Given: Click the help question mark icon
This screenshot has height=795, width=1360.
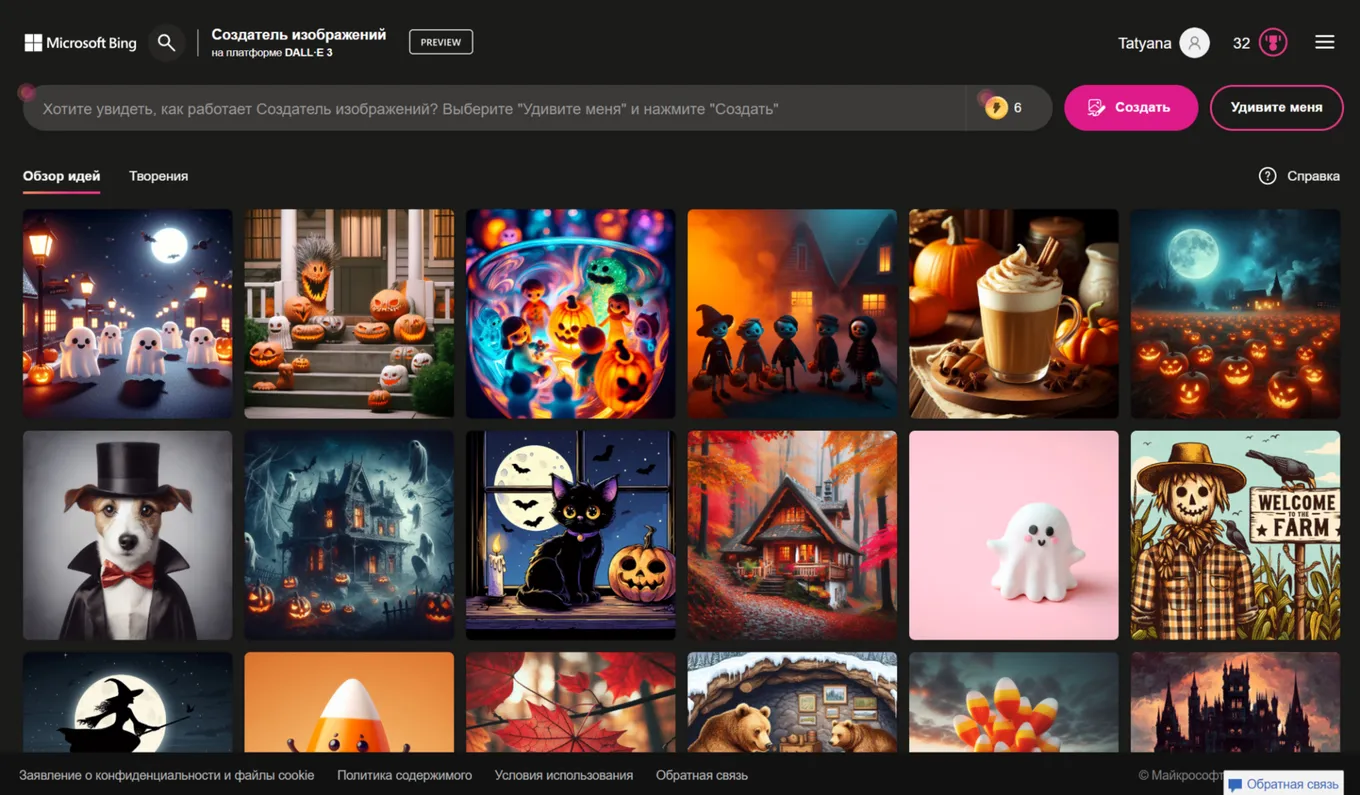Looking at the screenshot, I should tap(1267, 176).
